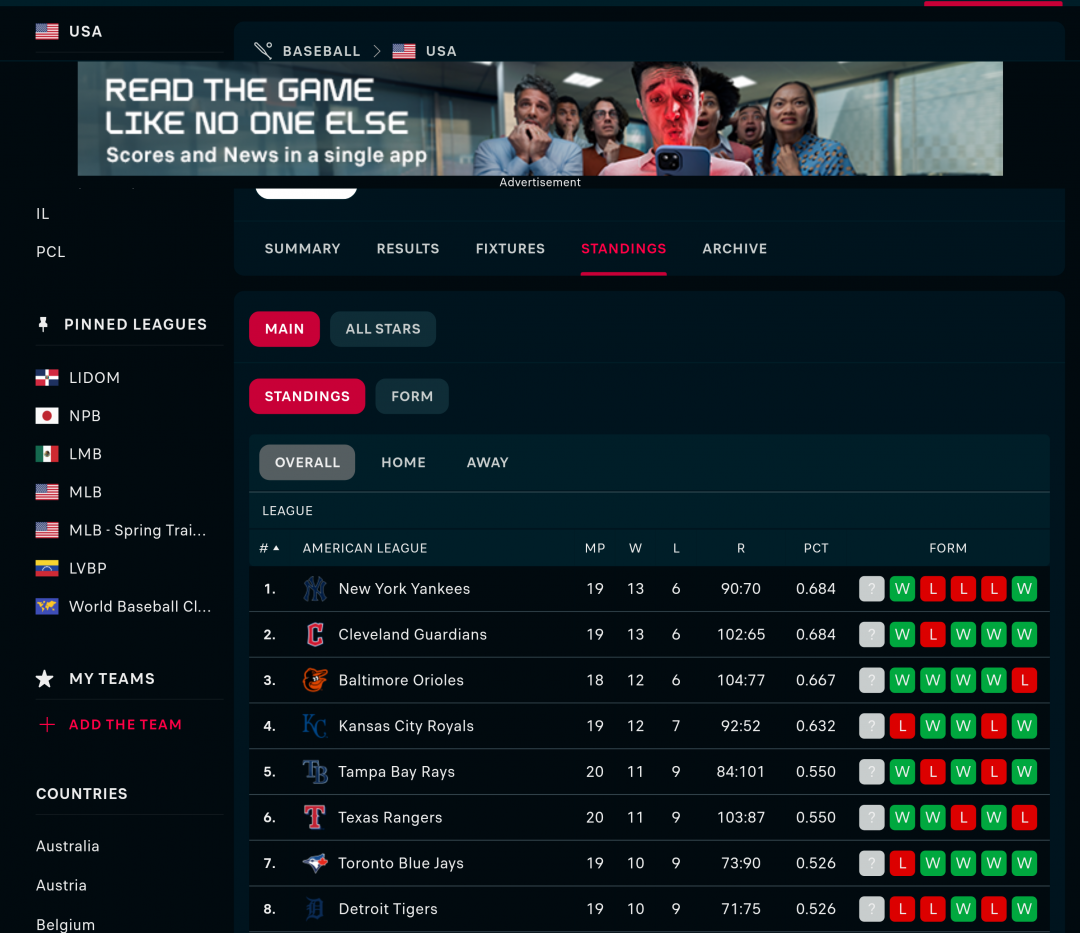Toggle to the Form view
Screen dimensions: 1080x933
412,396
